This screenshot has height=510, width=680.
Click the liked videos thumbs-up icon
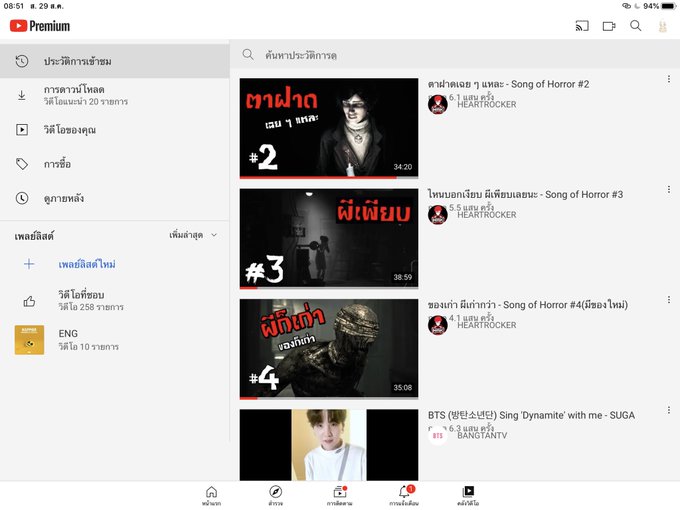[x=29, y=301]
